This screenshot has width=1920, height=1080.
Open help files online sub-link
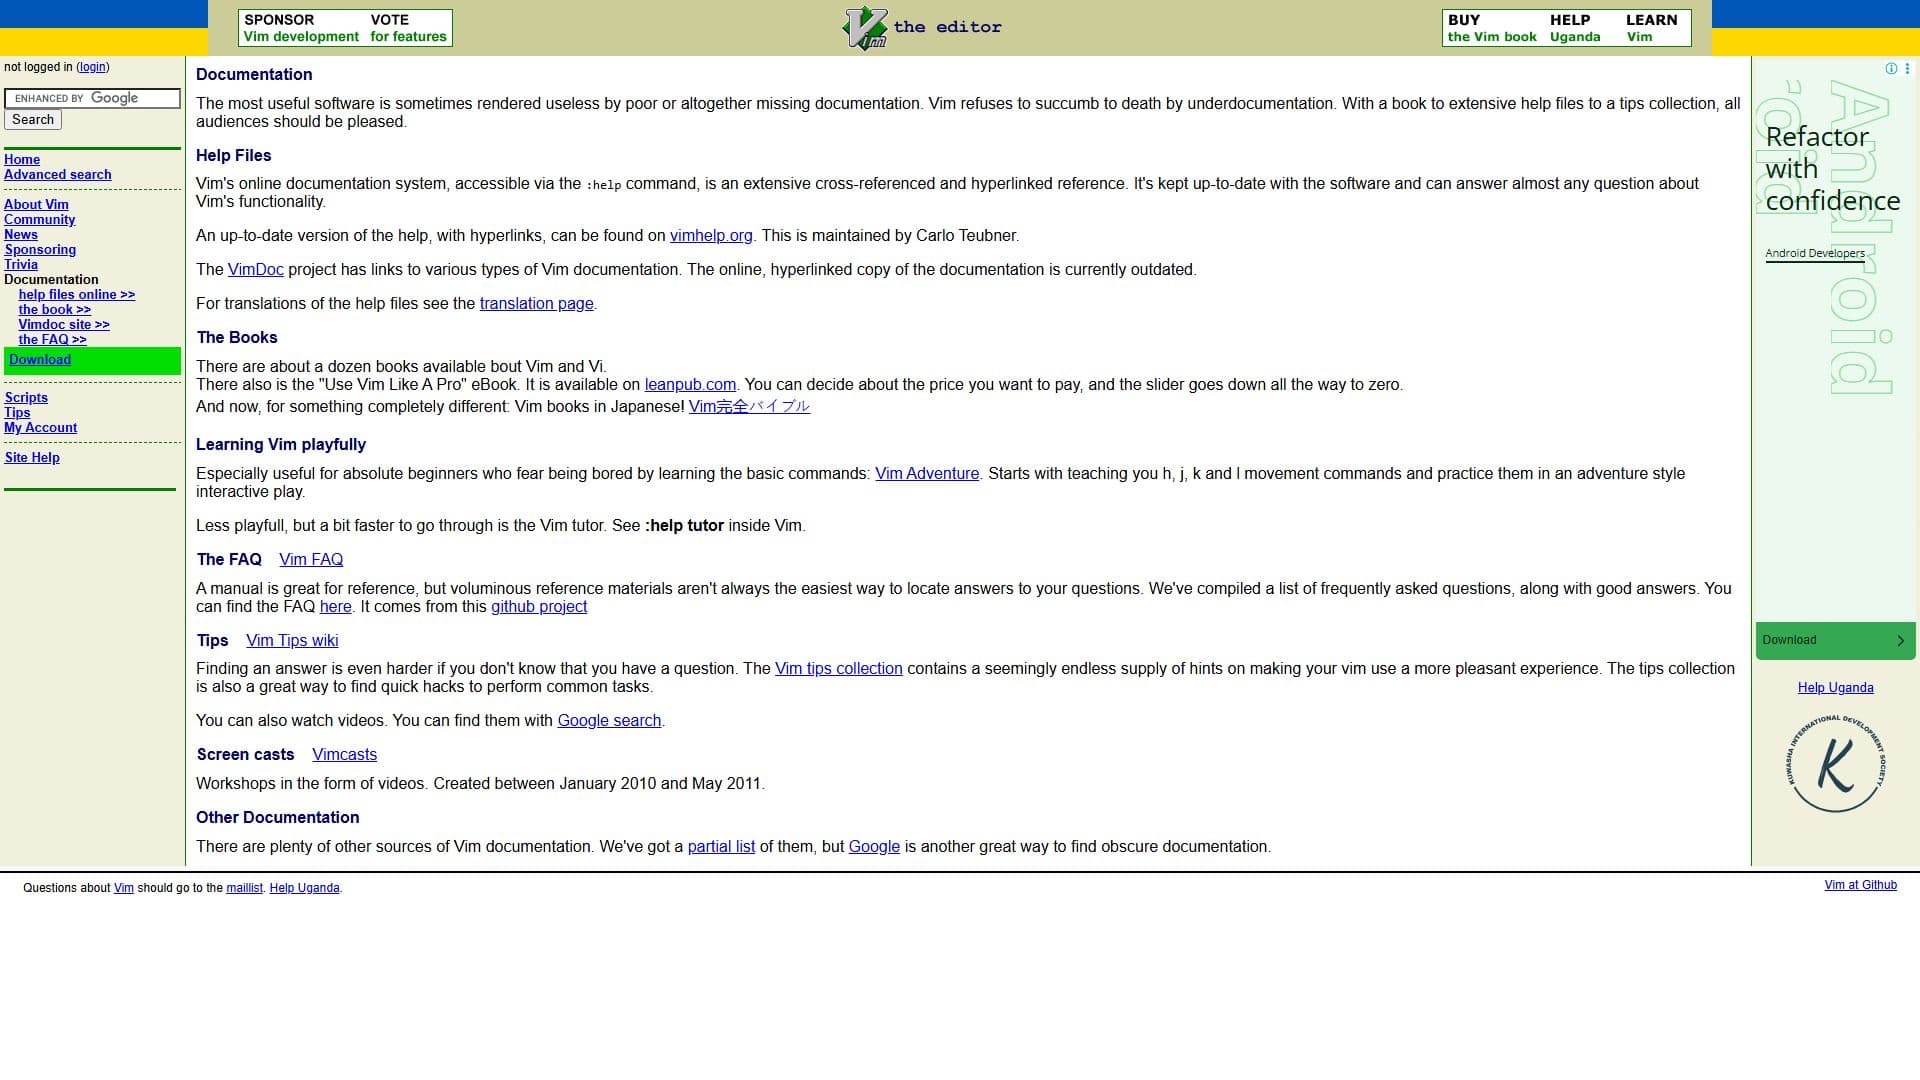point(76,295)
